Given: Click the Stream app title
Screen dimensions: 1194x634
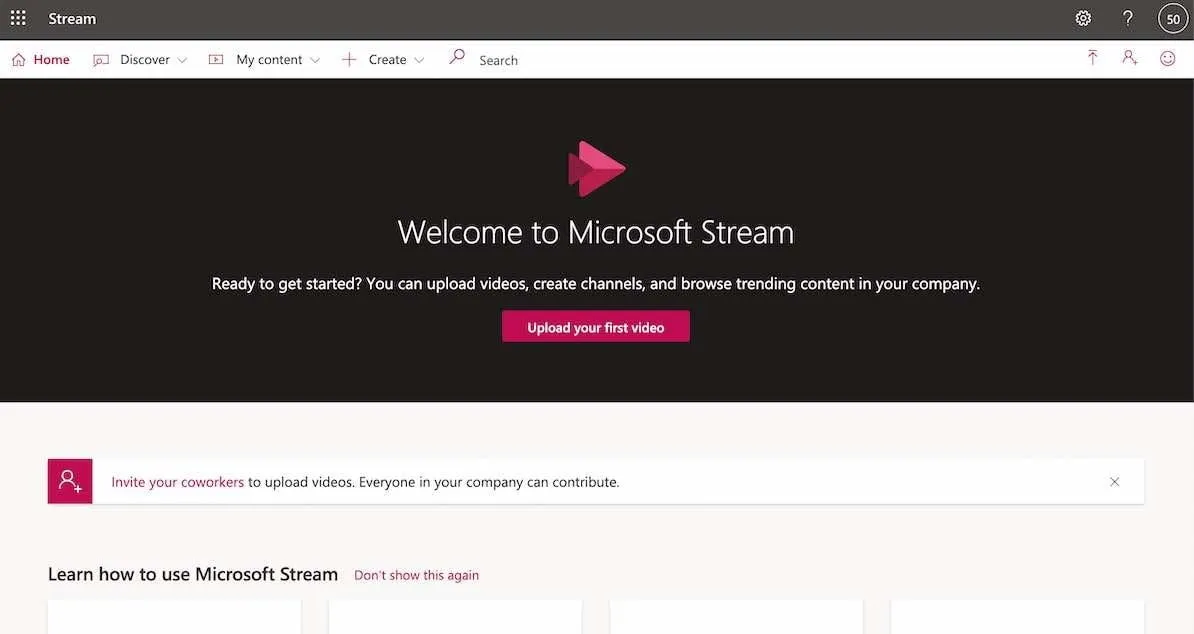Looking at the screenshot, I should (x=72, y=19).
